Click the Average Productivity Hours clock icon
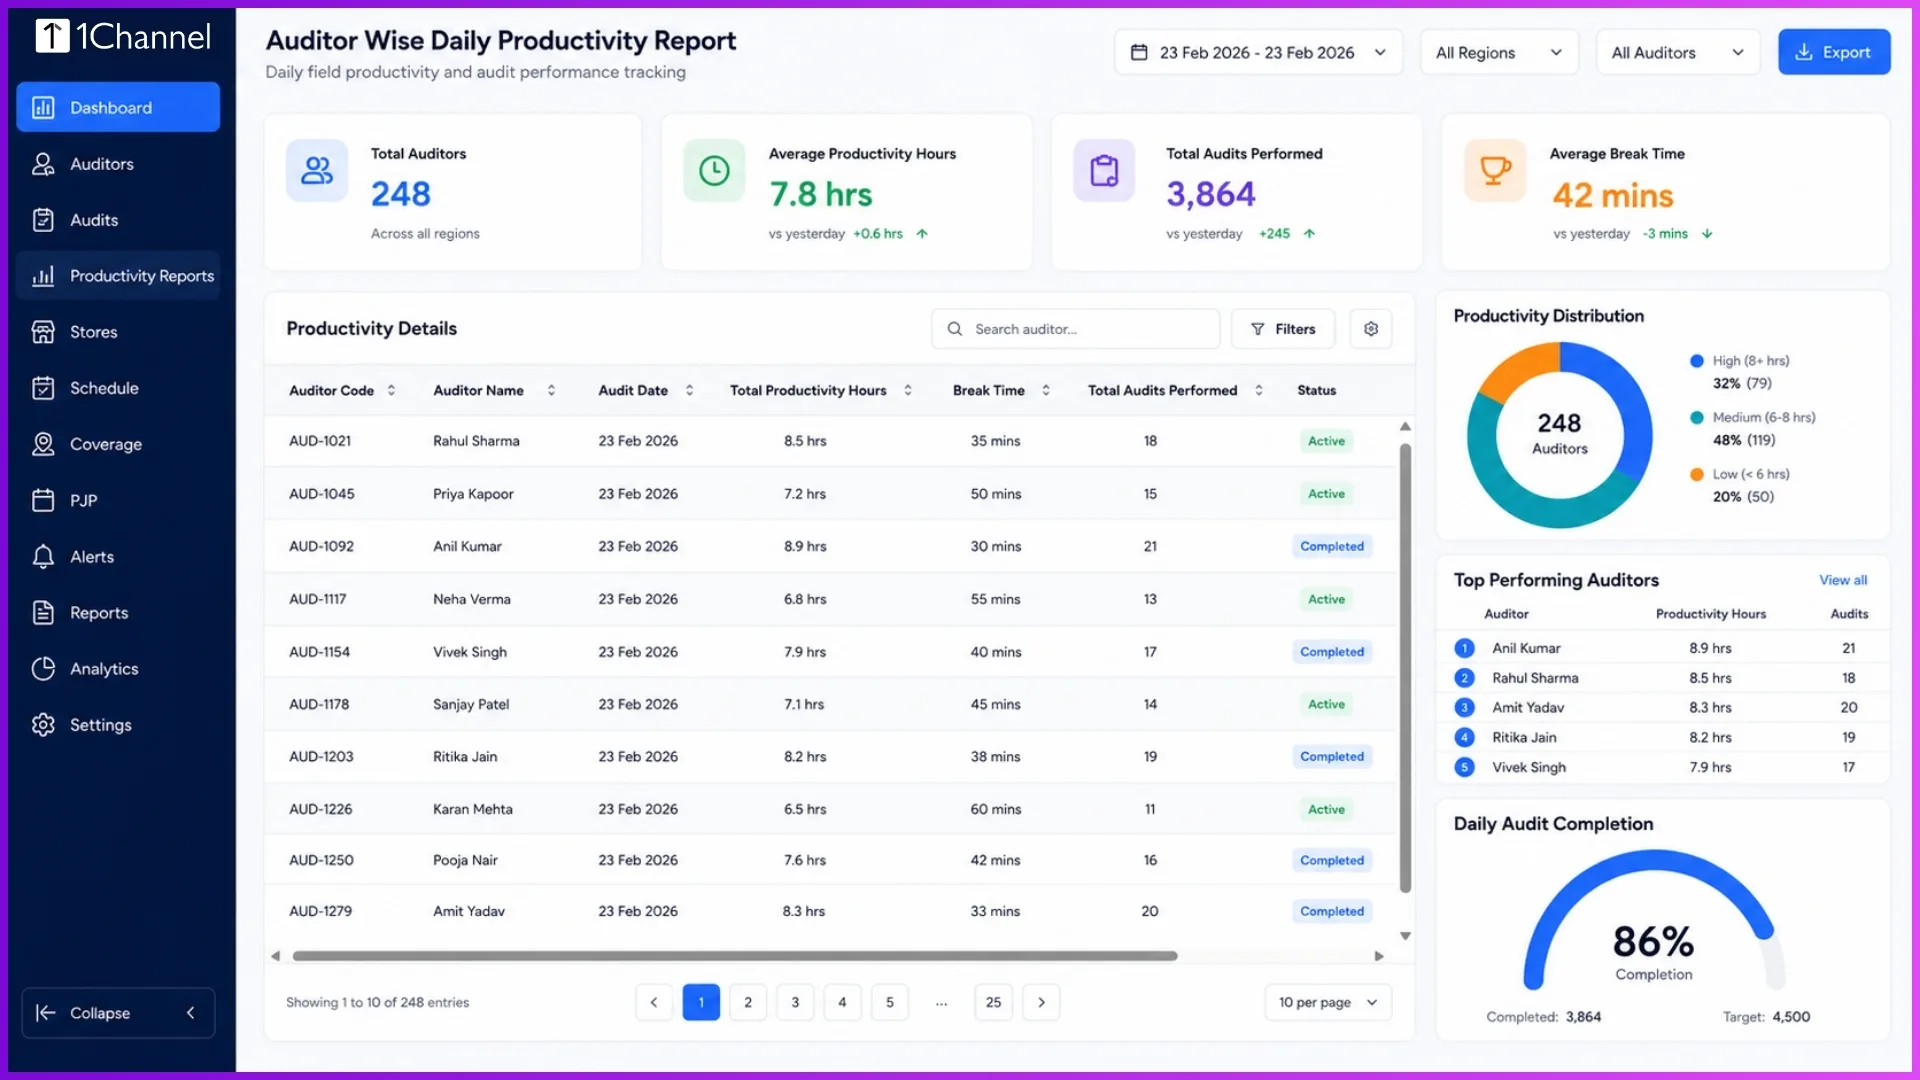The image size is (1920, 1080). click(x=714, y=171)
